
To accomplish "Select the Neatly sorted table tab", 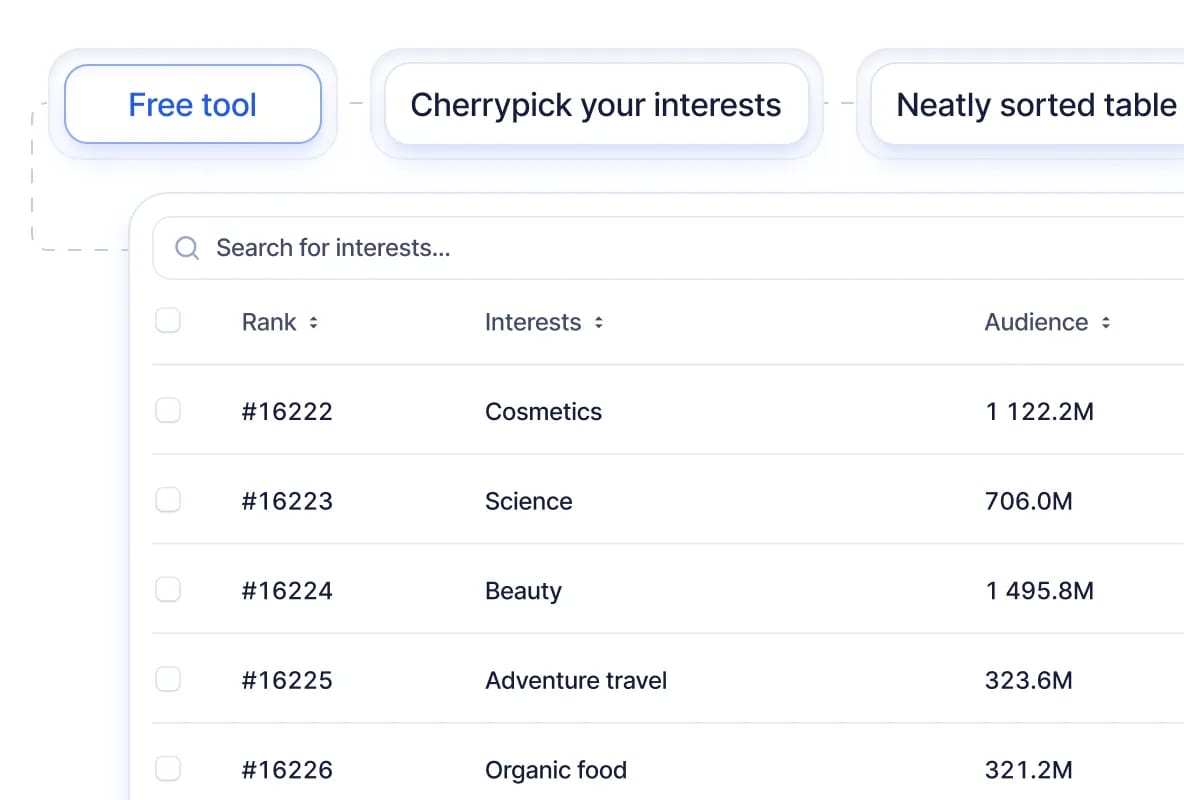I will pos(1030,105).
